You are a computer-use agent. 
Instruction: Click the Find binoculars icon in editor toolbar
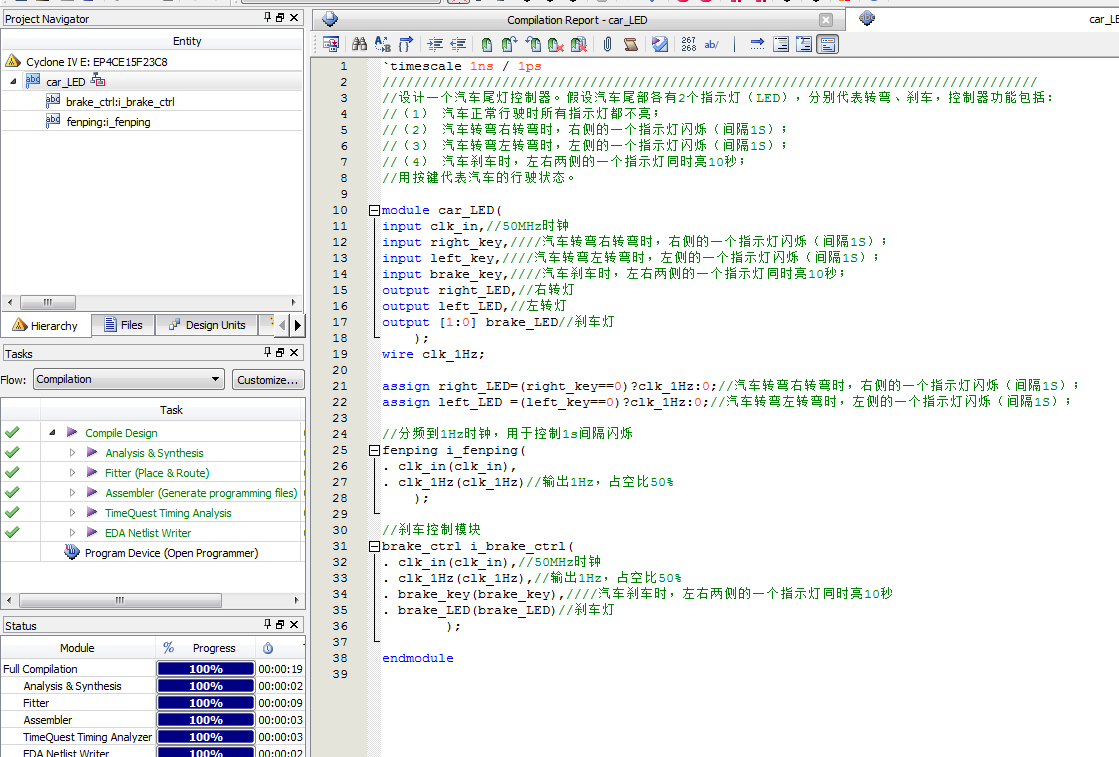358,44
